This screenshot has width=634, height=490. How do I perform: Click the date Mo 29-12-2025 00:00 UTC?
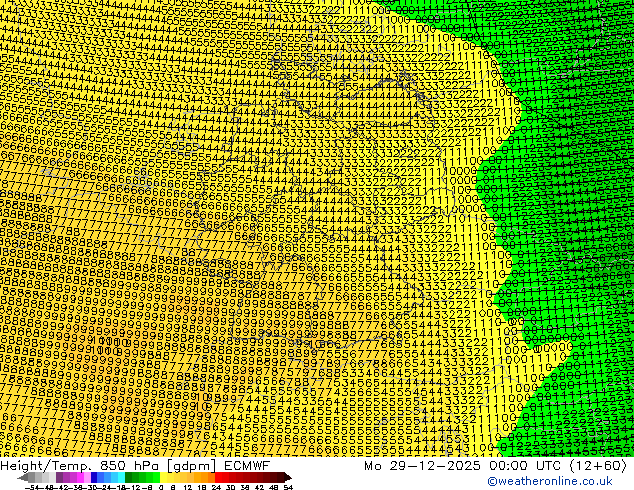click(x=465, y=466)
